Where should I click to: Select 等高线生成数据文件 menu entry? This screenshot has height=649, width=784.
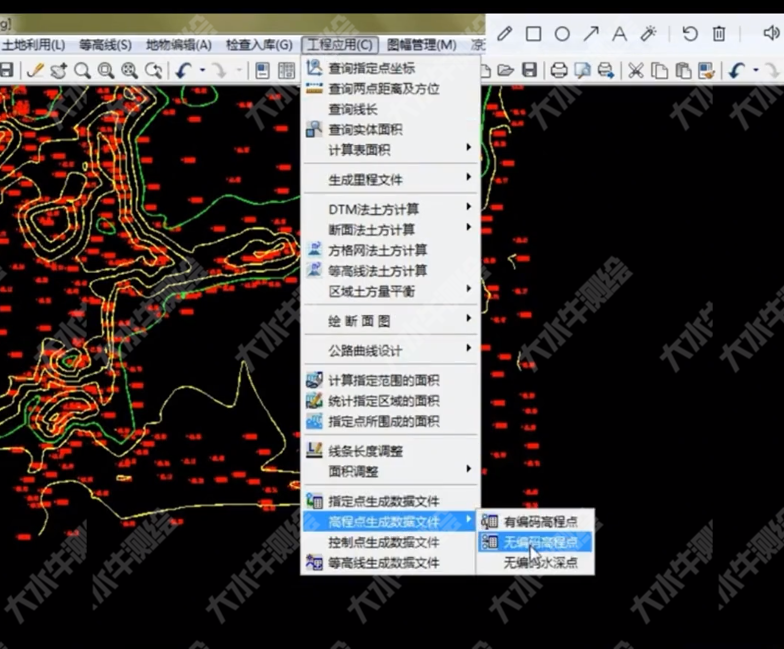tap(383, 563)
